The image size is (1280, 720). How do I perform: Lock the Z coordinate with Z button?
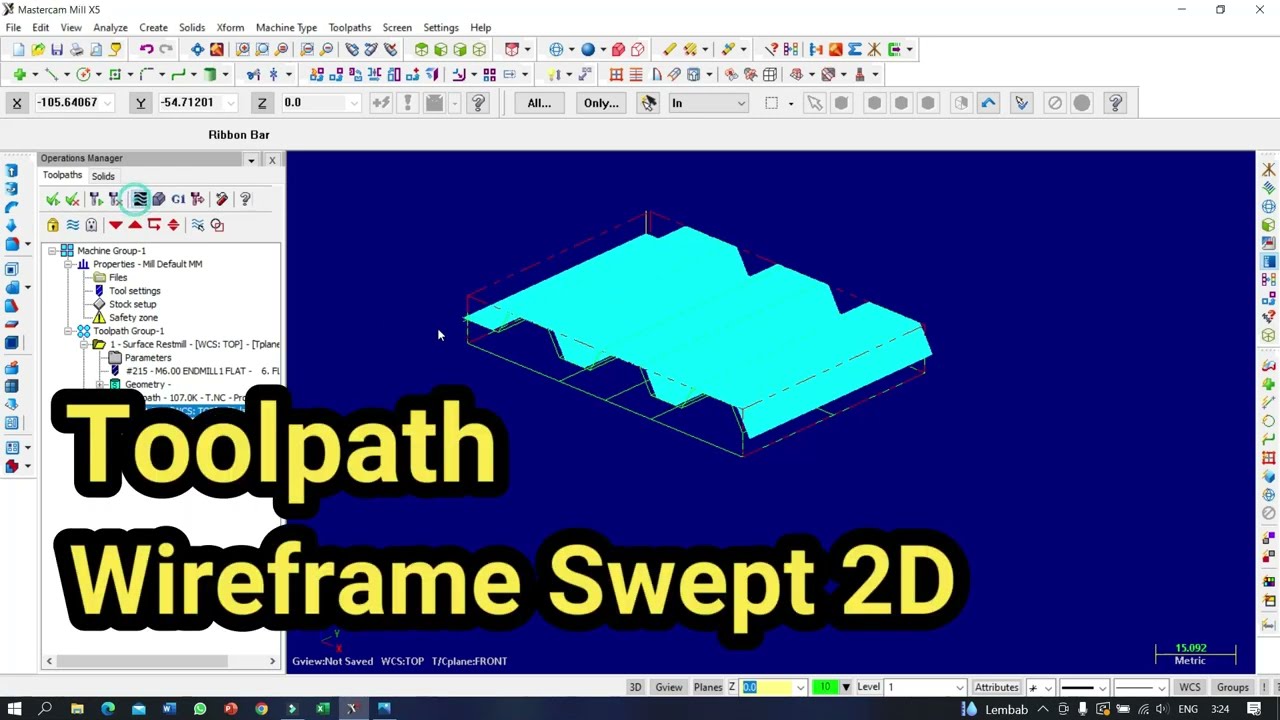(x=262, y=102)
